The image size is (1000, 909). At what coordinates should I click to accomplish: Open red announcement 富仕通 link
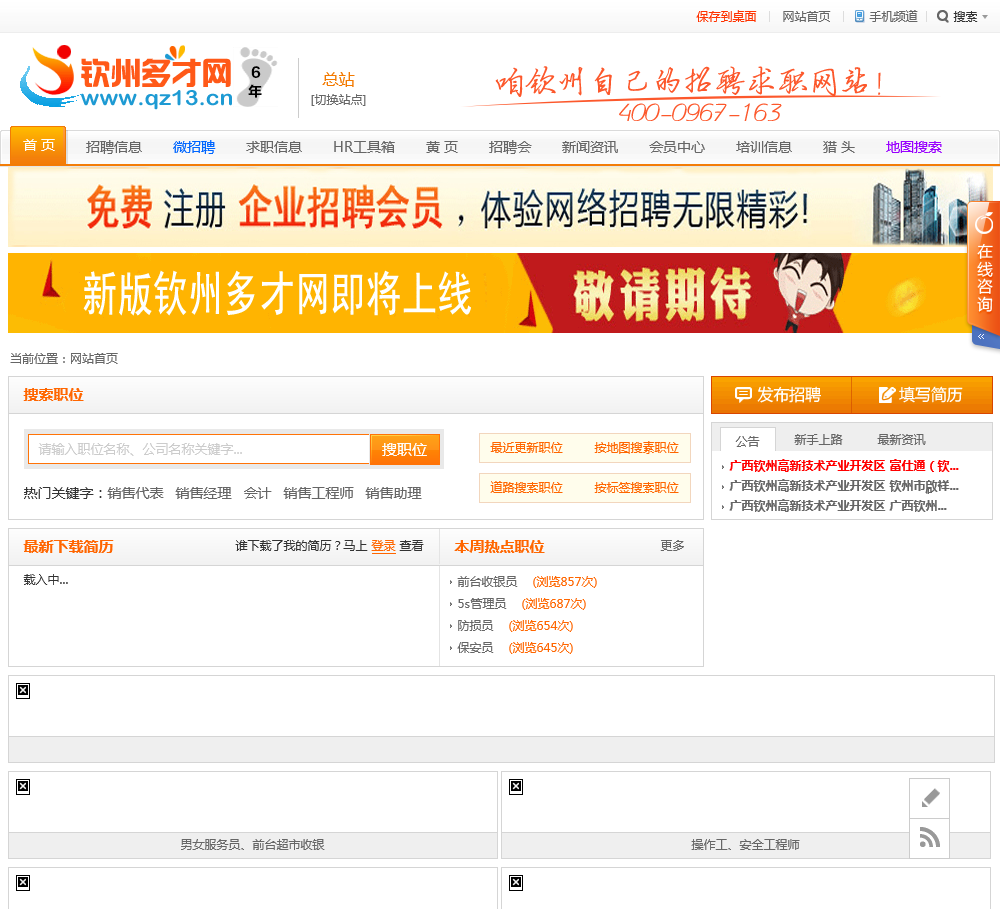844,466
